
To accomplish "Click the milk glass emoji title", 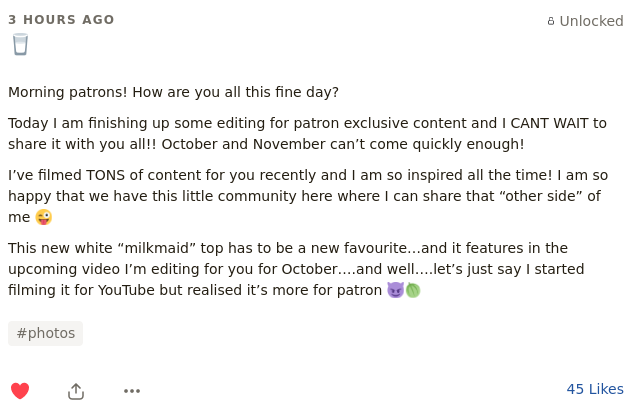I will pos(20,44).
